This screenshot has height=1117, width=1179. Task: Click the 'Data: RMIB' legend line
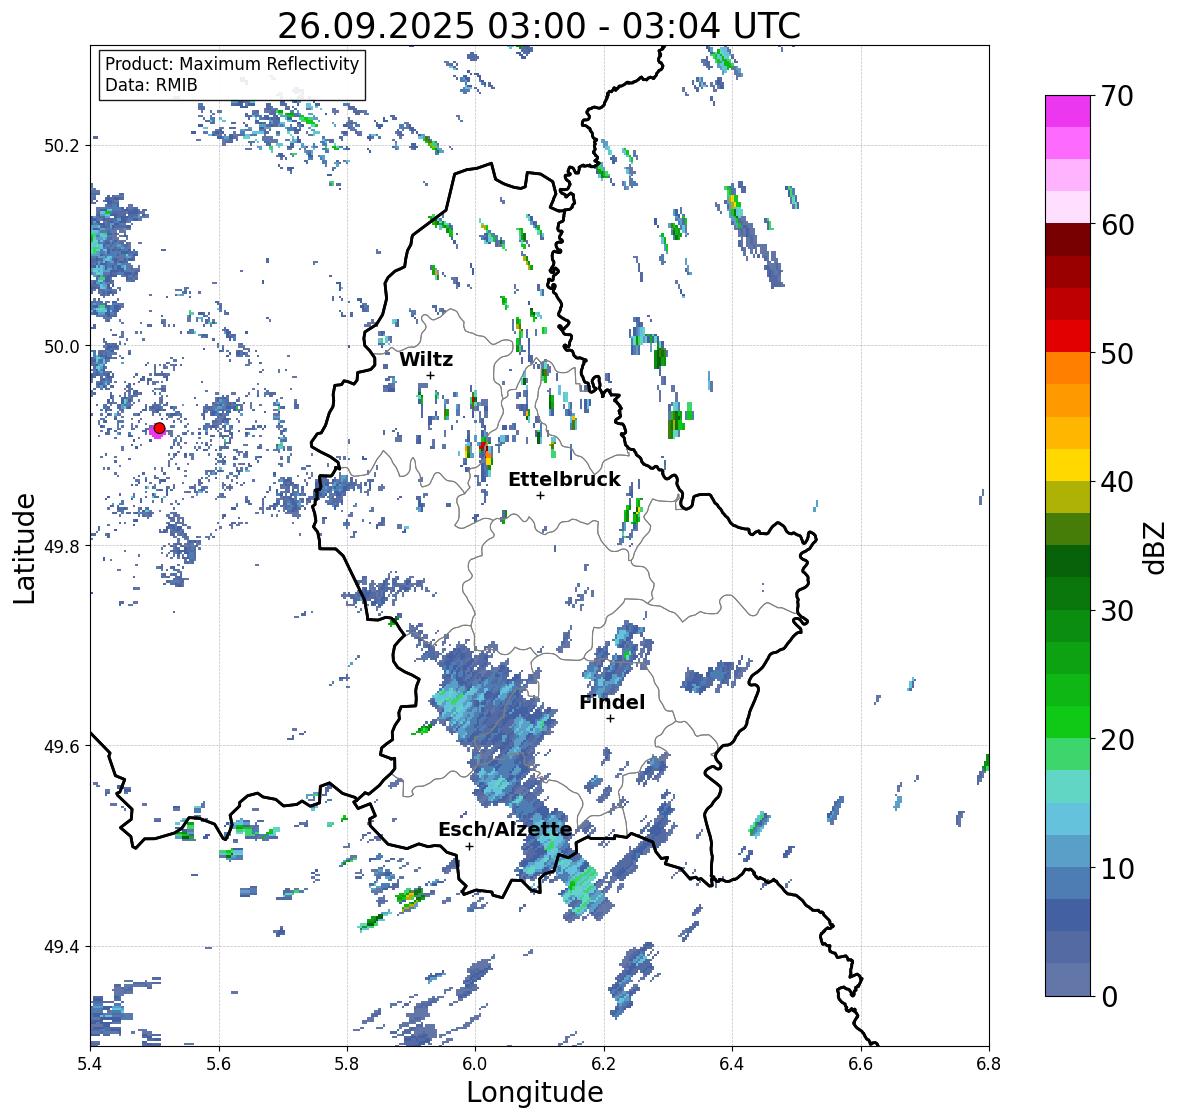tap(151, 85)
